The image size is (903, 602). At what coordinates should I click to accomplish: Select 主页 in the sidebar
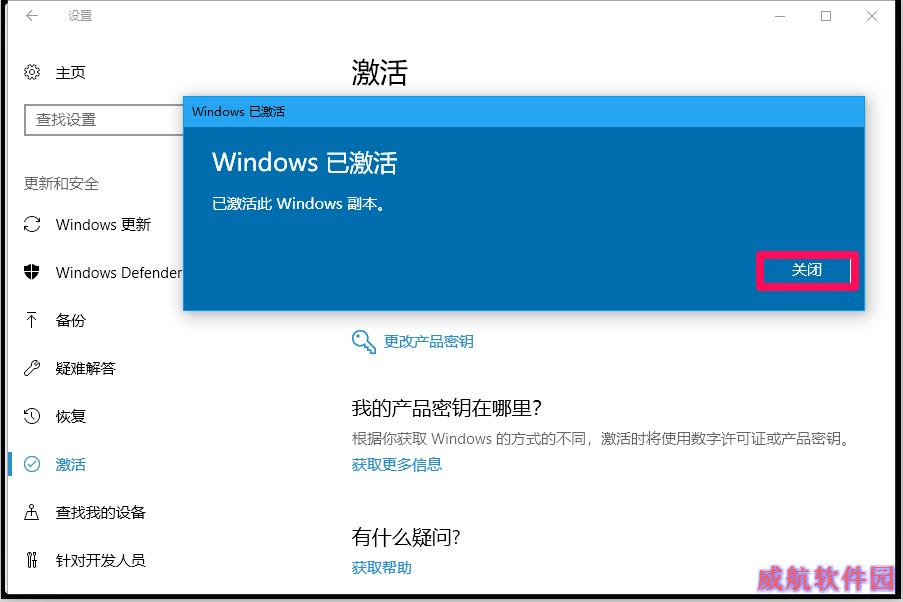(x=70, y=73)
